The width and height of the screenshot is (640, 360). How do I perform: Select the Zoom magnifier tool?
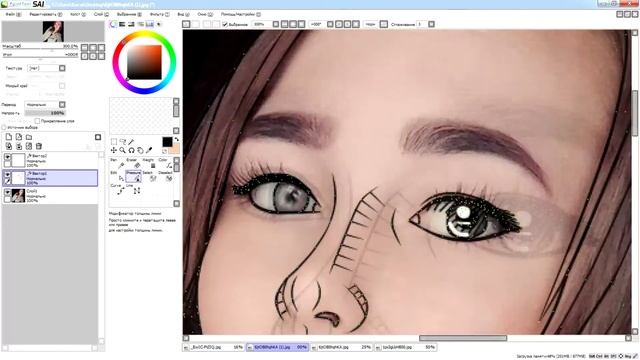pyautogui.click(x=122, y=150)
